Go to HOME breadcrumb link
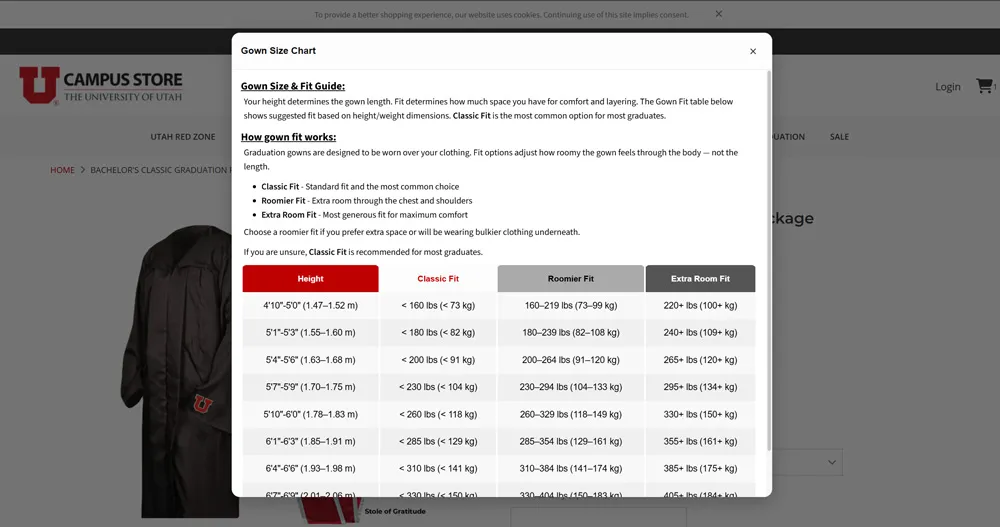Screen dimensions: 1000x527 coord(62,170)
